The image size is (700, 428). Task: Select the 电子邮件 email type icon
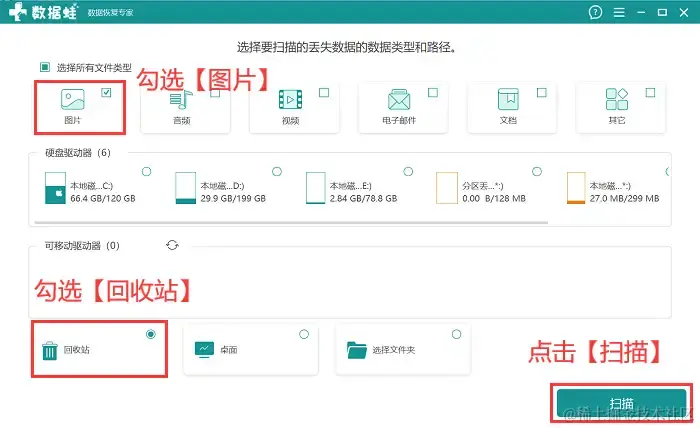pos(399,99)
